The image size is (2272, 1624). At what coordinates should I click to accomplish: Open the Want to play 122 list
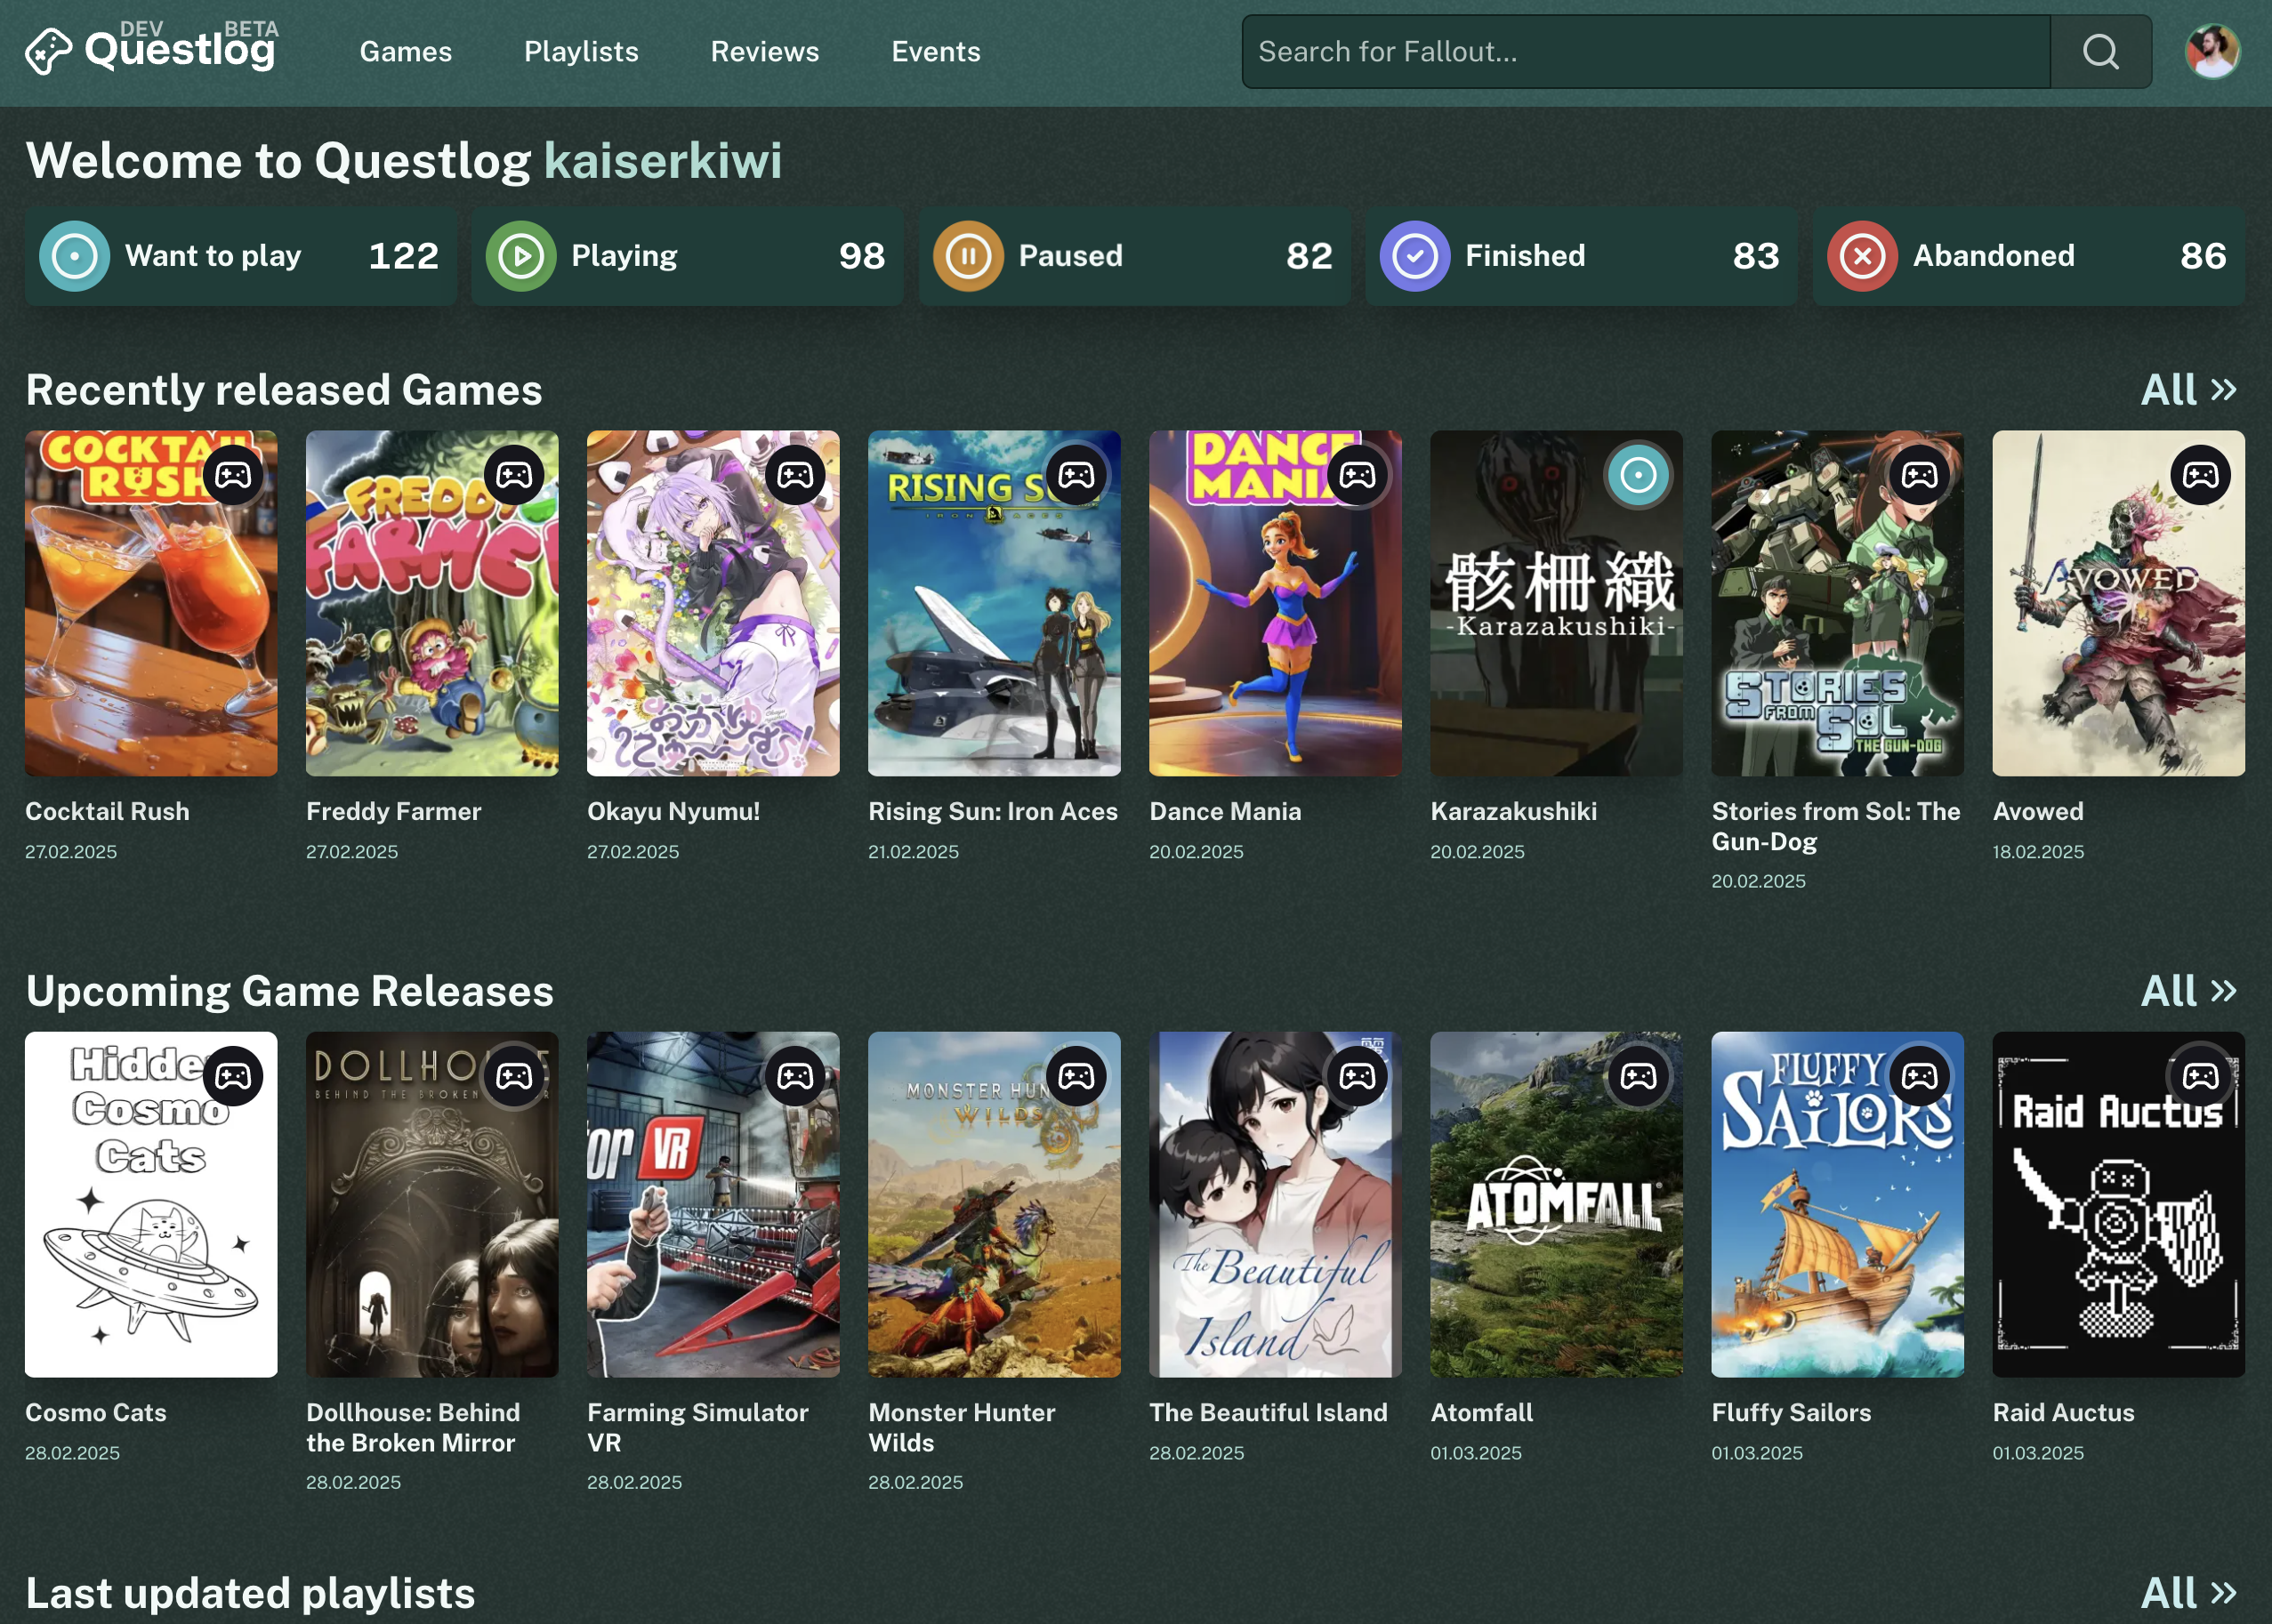click(x=241, y=256)
